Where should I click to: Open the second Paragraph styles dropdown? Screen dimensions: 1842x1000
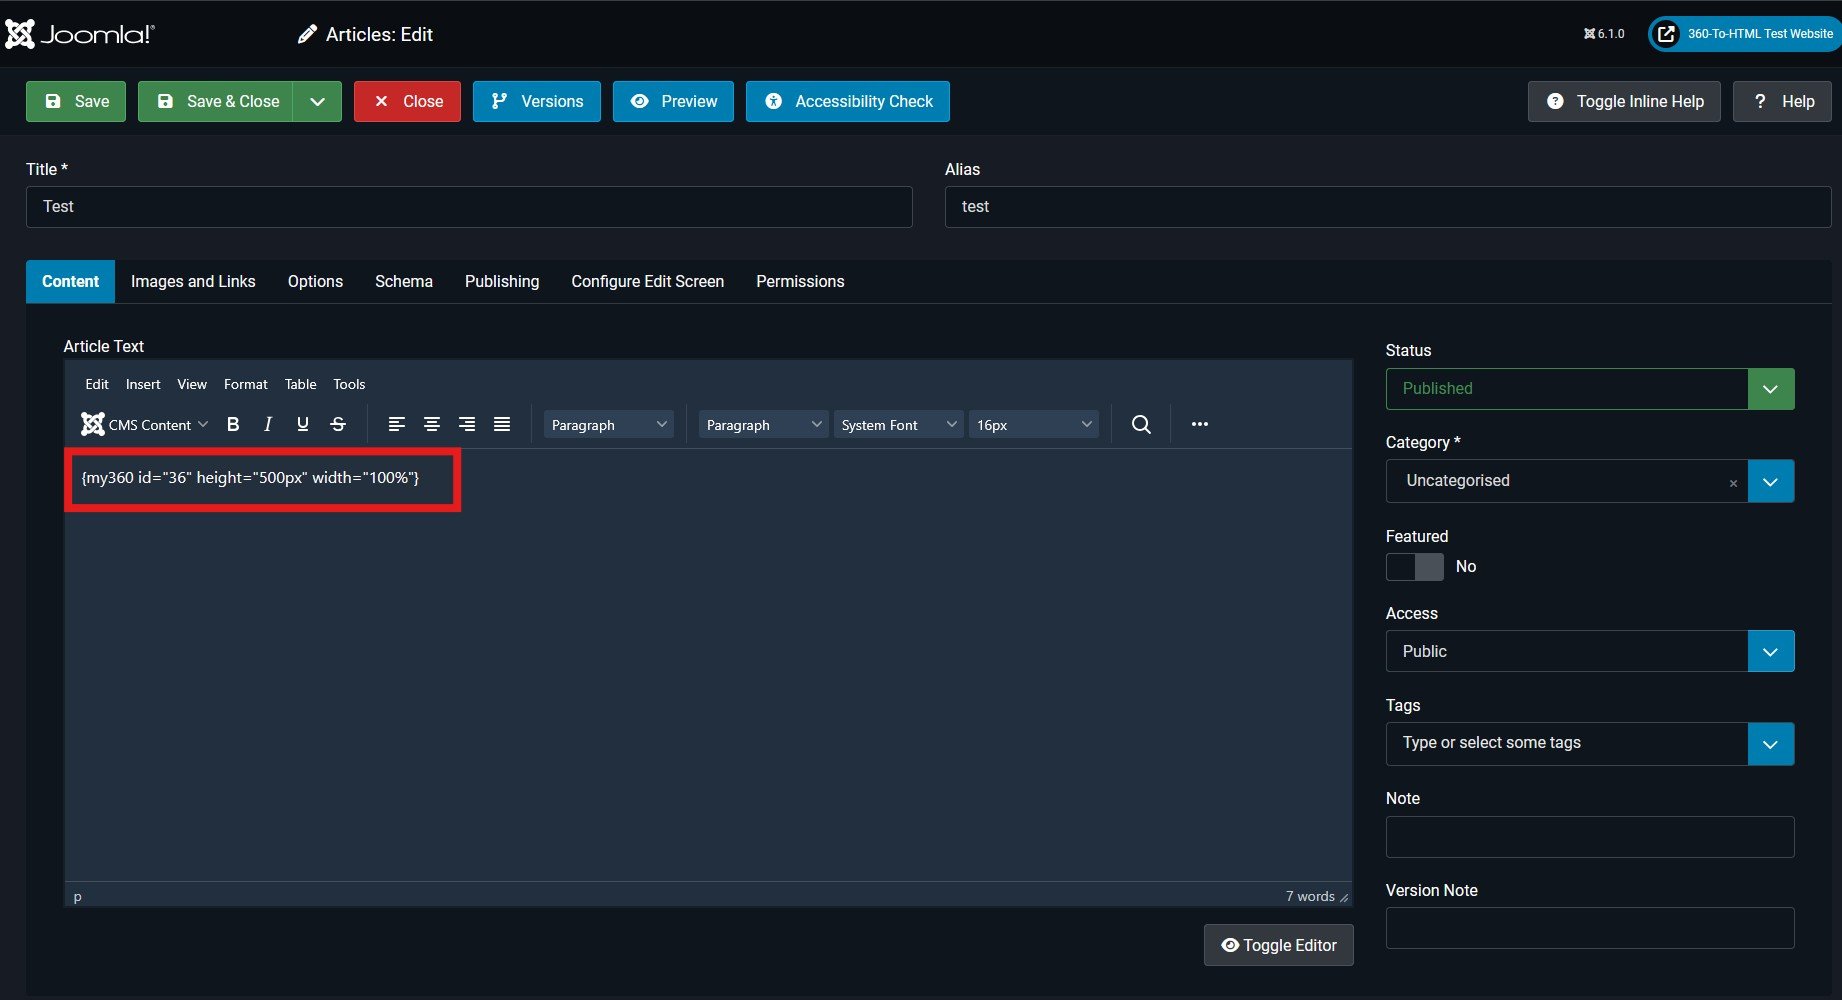point(764,424)
